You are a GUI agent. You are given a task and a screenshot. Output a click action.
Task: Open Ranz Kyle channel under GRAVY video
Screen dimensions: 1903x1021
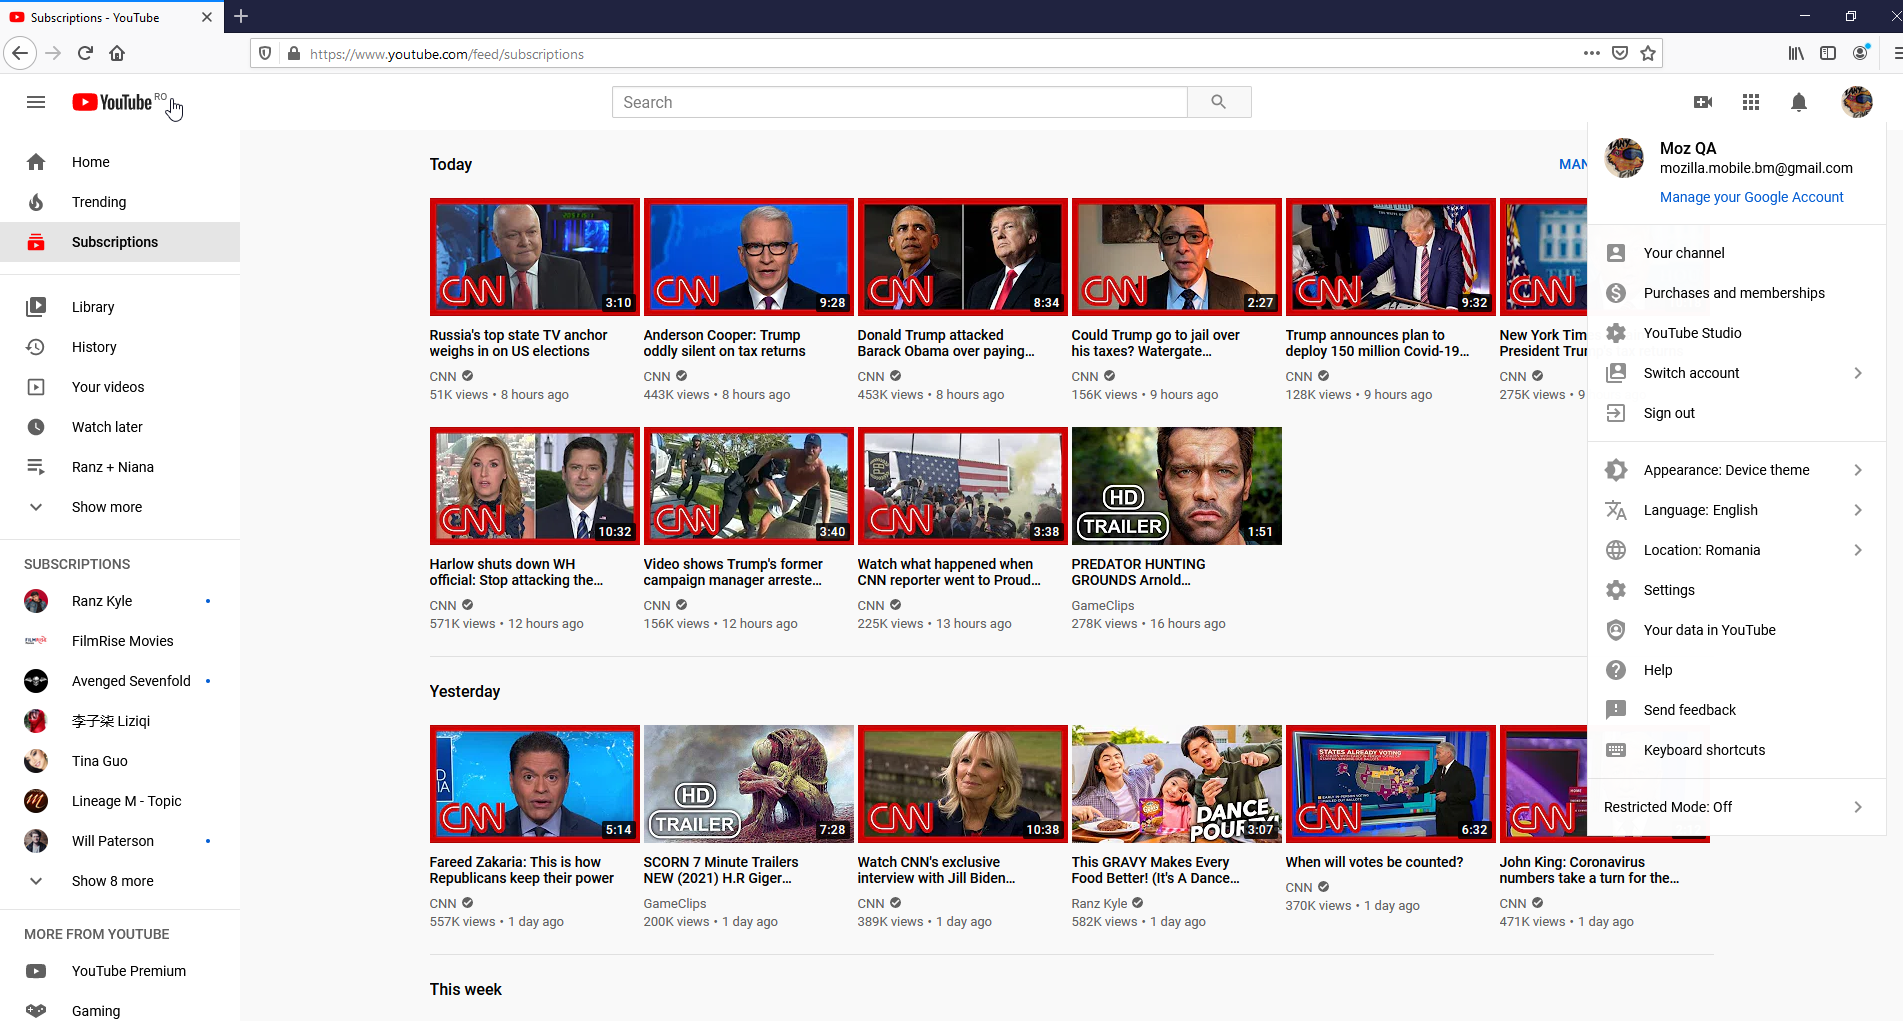pyautogui.click(x=1099, y=904)
